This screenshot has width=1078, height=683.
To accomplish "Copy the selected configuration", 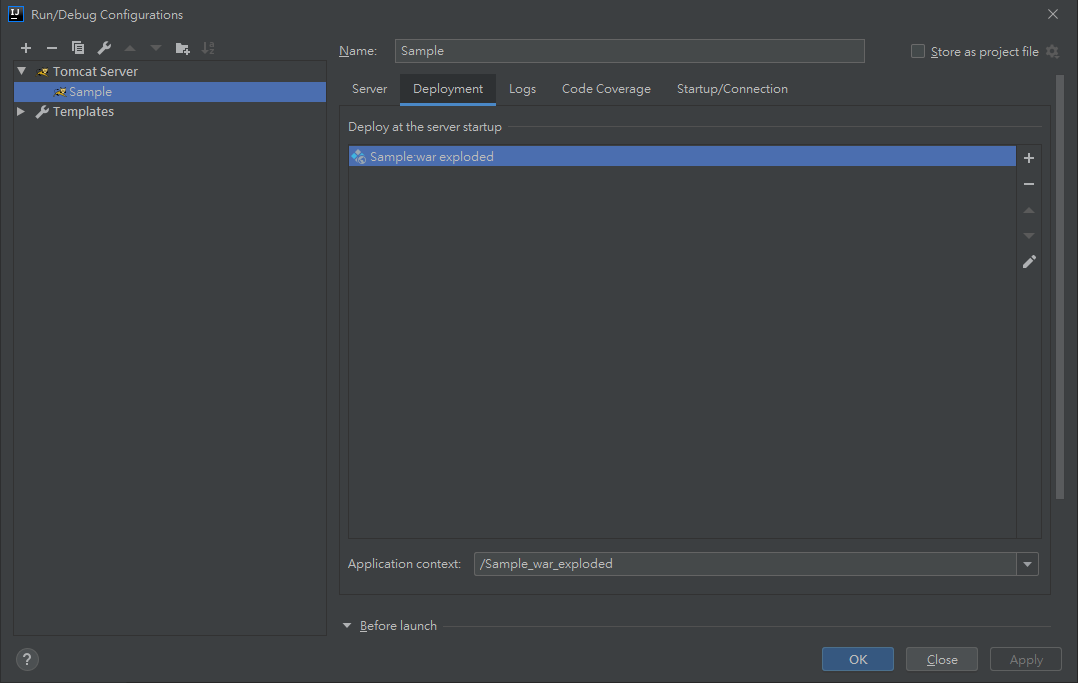I will (78, 47).
